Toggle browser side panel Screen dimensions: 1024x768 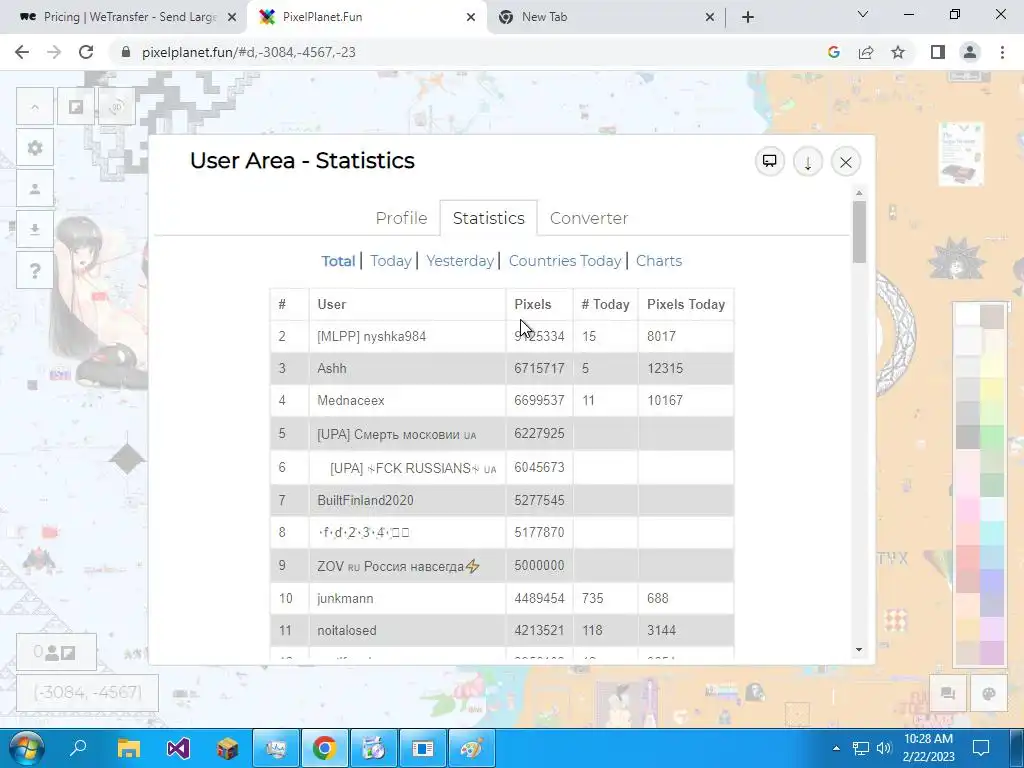(938, 52)
